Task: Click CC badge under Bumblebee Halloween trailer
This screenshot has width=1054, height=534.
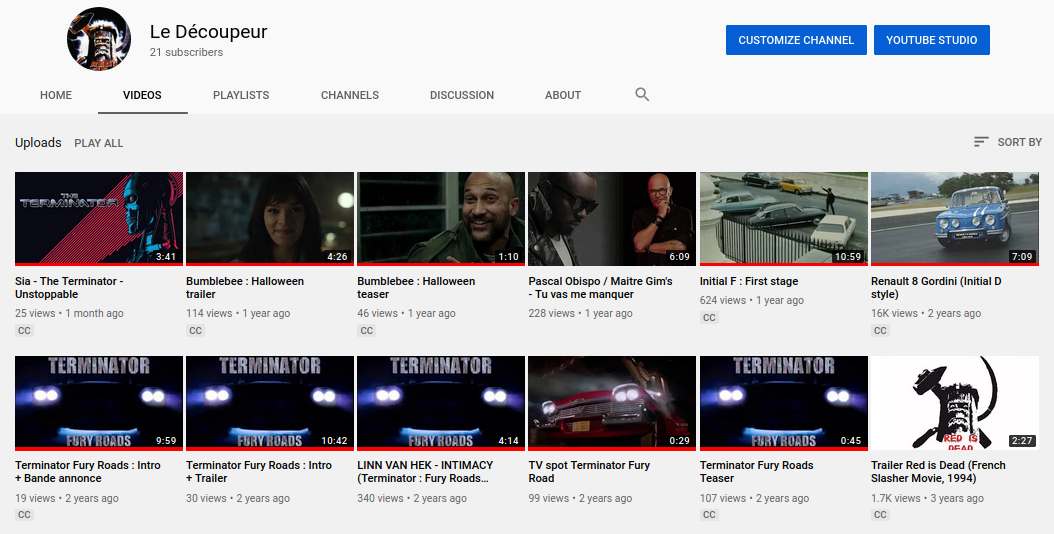Action: pos(196,330)
